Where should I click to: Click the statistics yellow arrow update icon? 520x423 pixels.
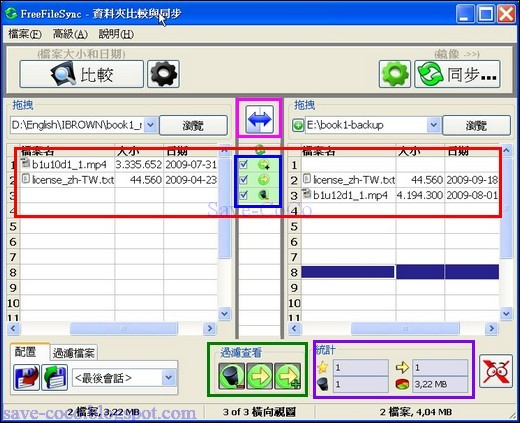coord(402,368)
